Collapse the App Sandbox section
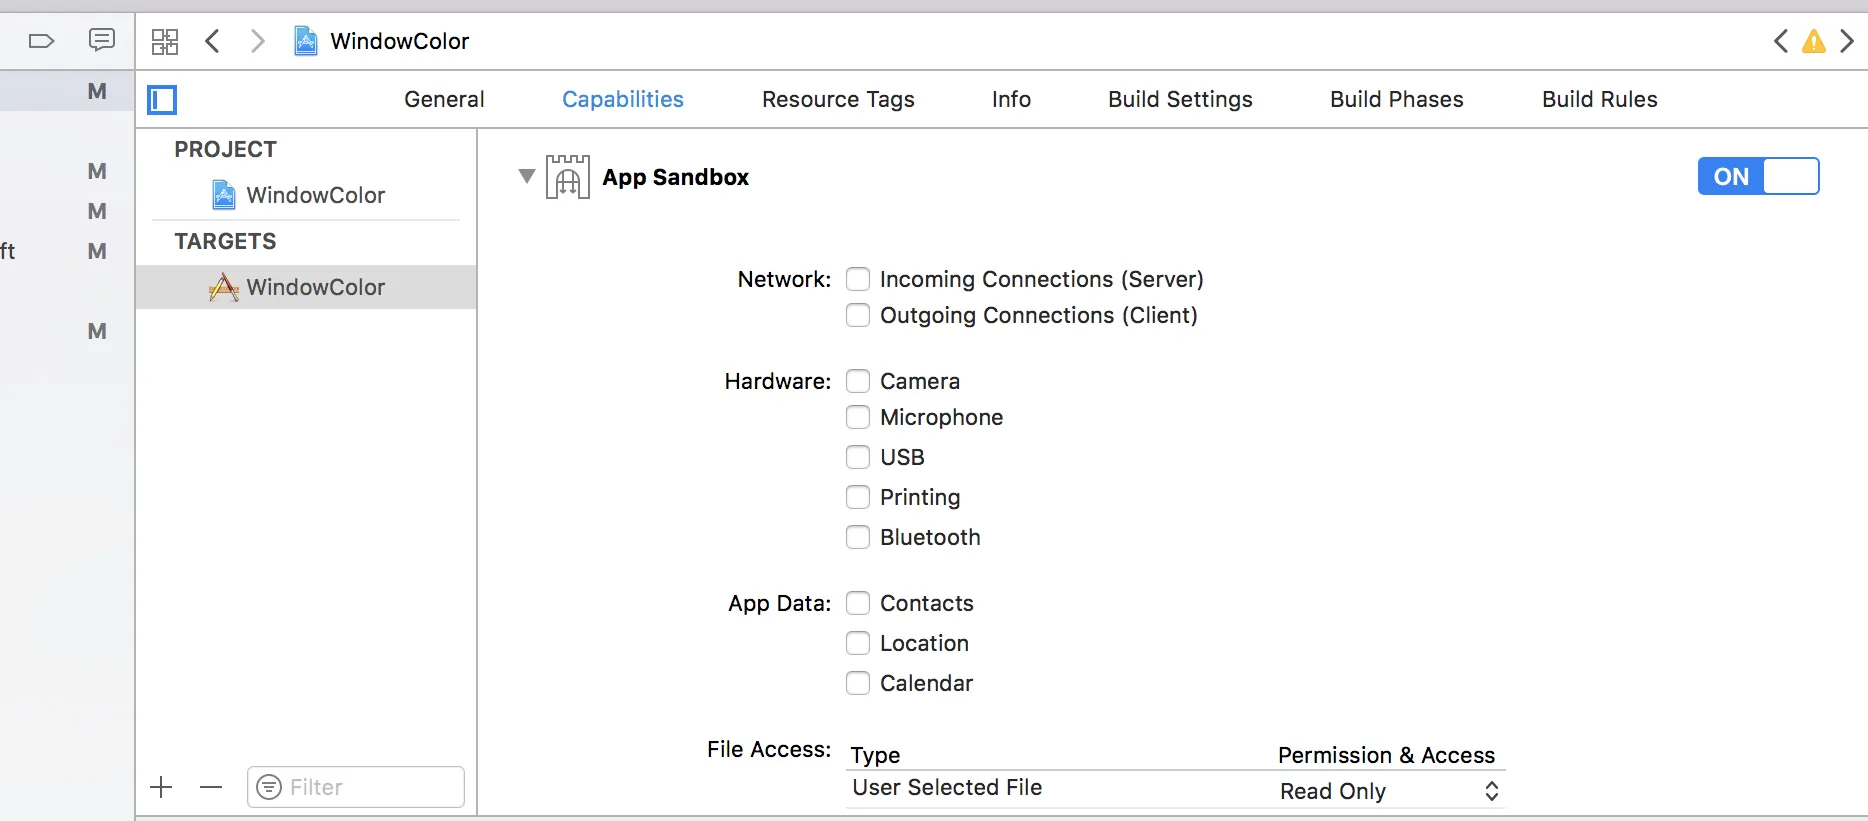The image size is (1868, 821). (x=527, y=176)
